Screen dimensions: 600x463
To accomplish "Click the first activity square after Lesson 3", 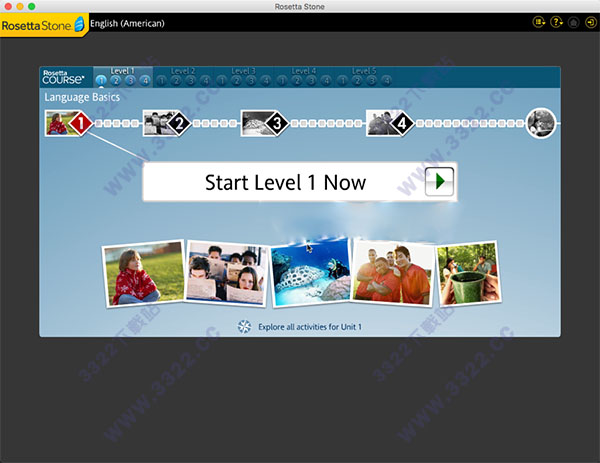I will (x=295, y=123).
